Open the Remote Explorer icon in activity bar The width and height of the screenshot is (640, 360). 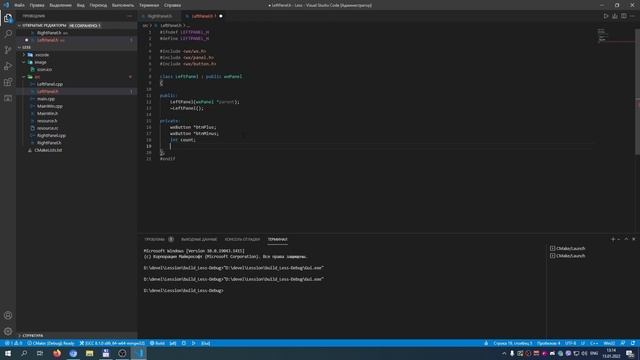[8, 98]
